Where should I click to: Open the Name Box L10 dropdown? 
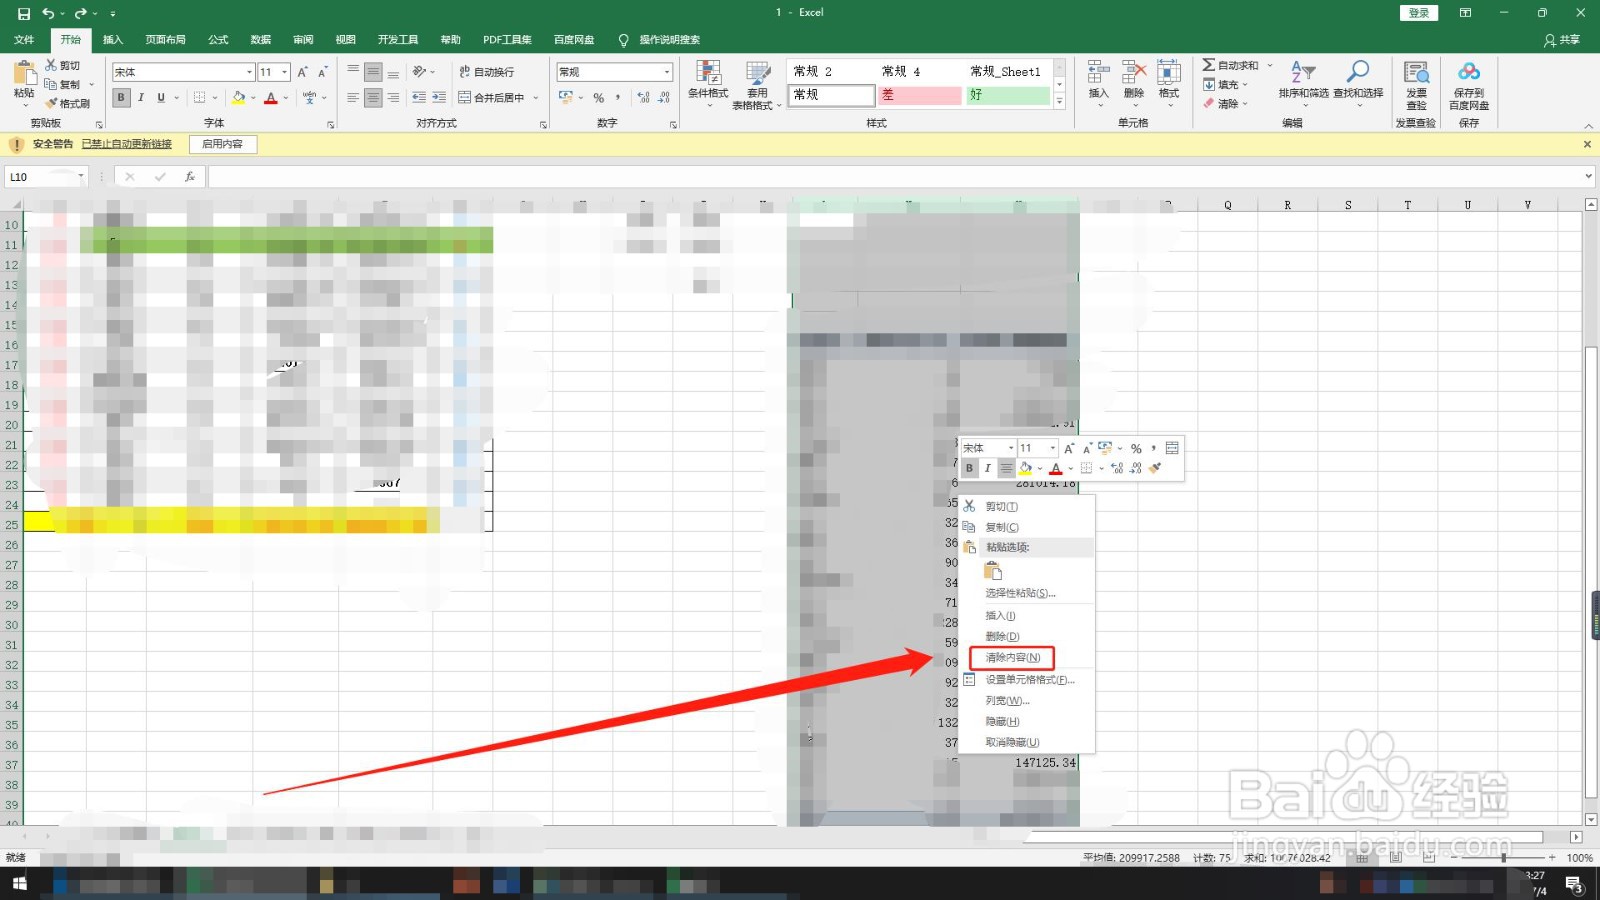coord(81,177)
